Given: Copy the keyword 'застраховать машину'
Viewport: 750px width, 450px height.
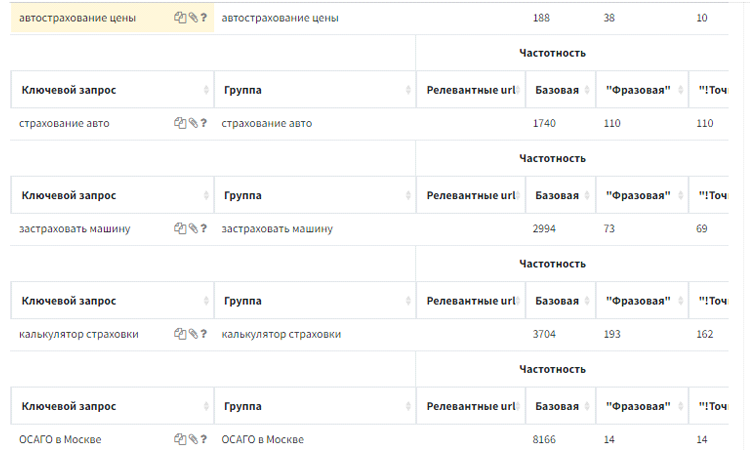Looking at the screenshot, I should pos(180,228).
